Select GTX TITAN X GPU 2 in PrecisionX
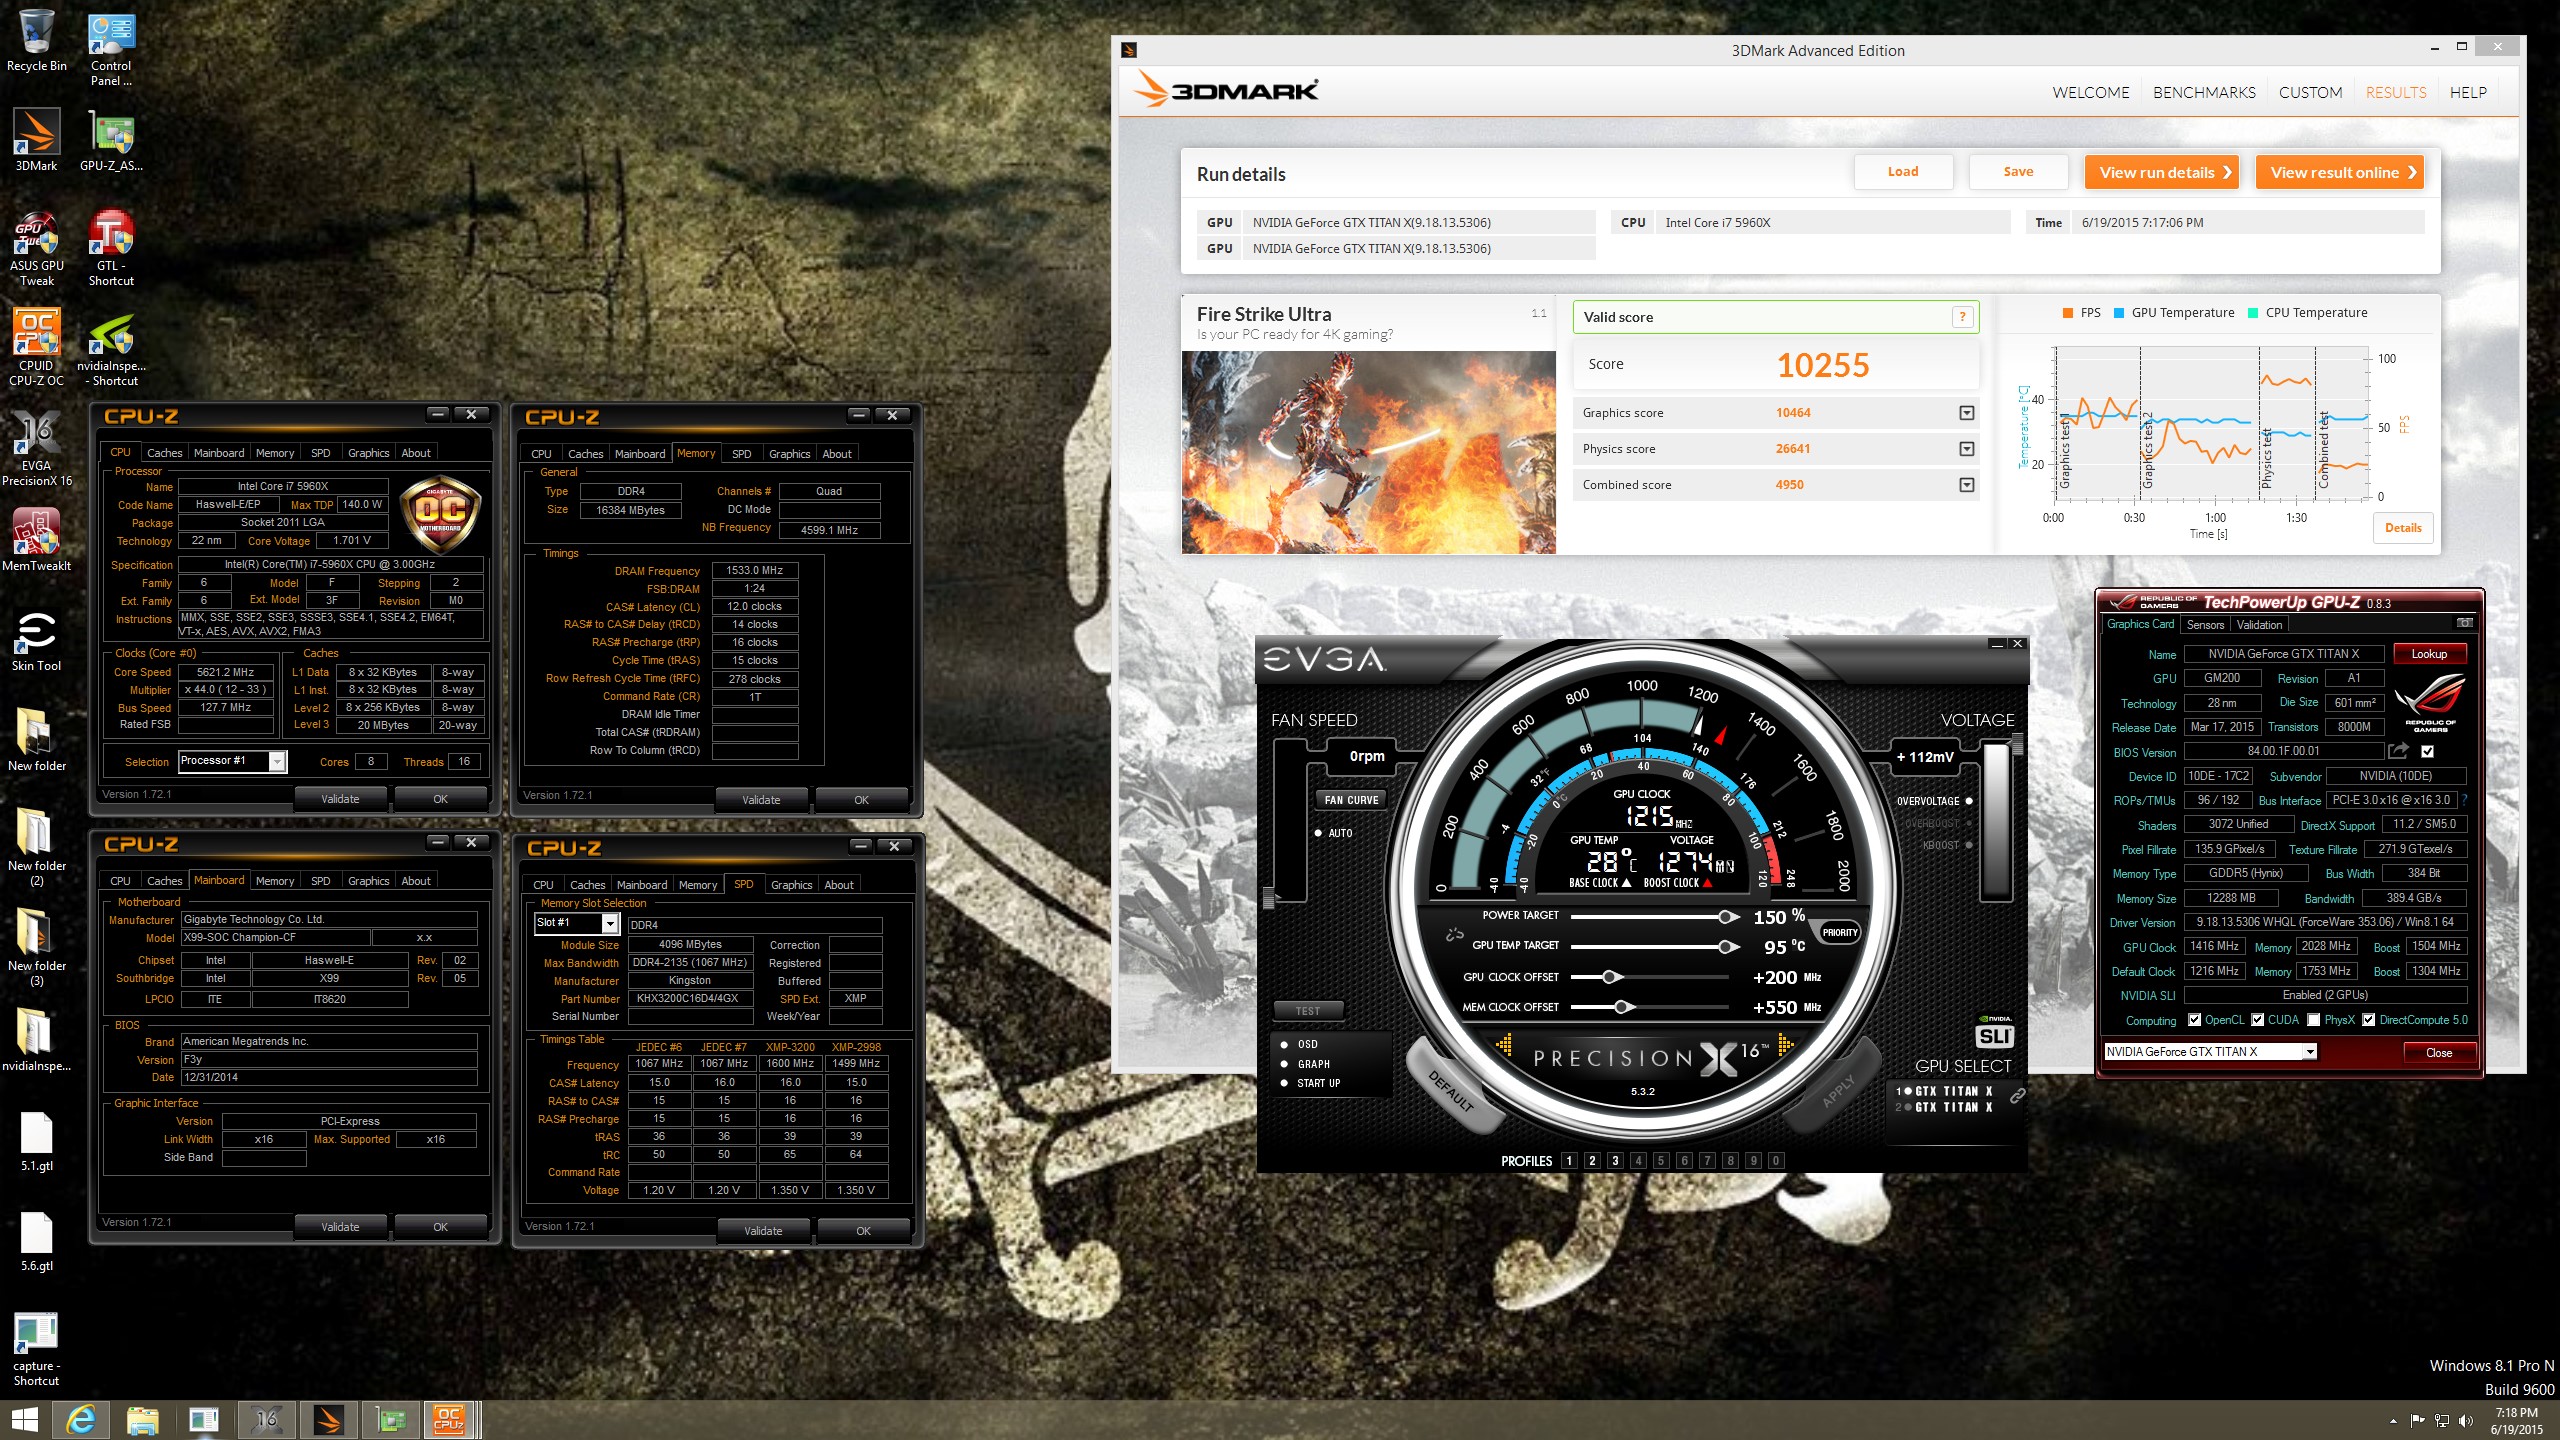The image size is (2560, 1440). [x=1944, y=1107]
